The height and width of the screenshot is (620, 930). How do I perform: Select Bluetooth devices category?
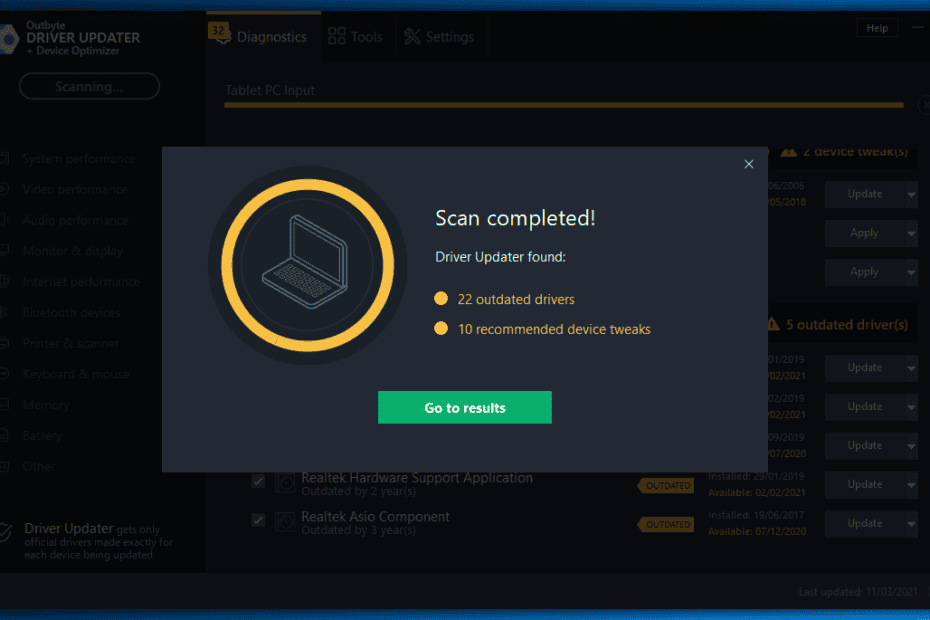(71, 313)
